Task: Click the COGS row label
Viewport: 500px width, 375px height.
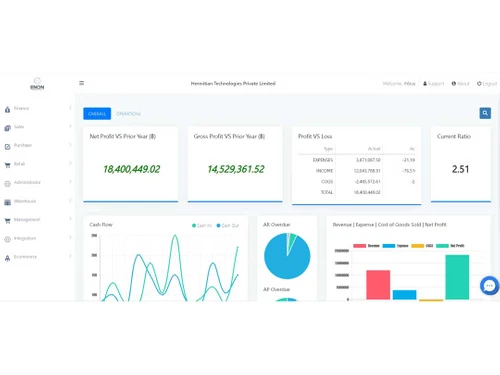Action: tap(327, 182)
